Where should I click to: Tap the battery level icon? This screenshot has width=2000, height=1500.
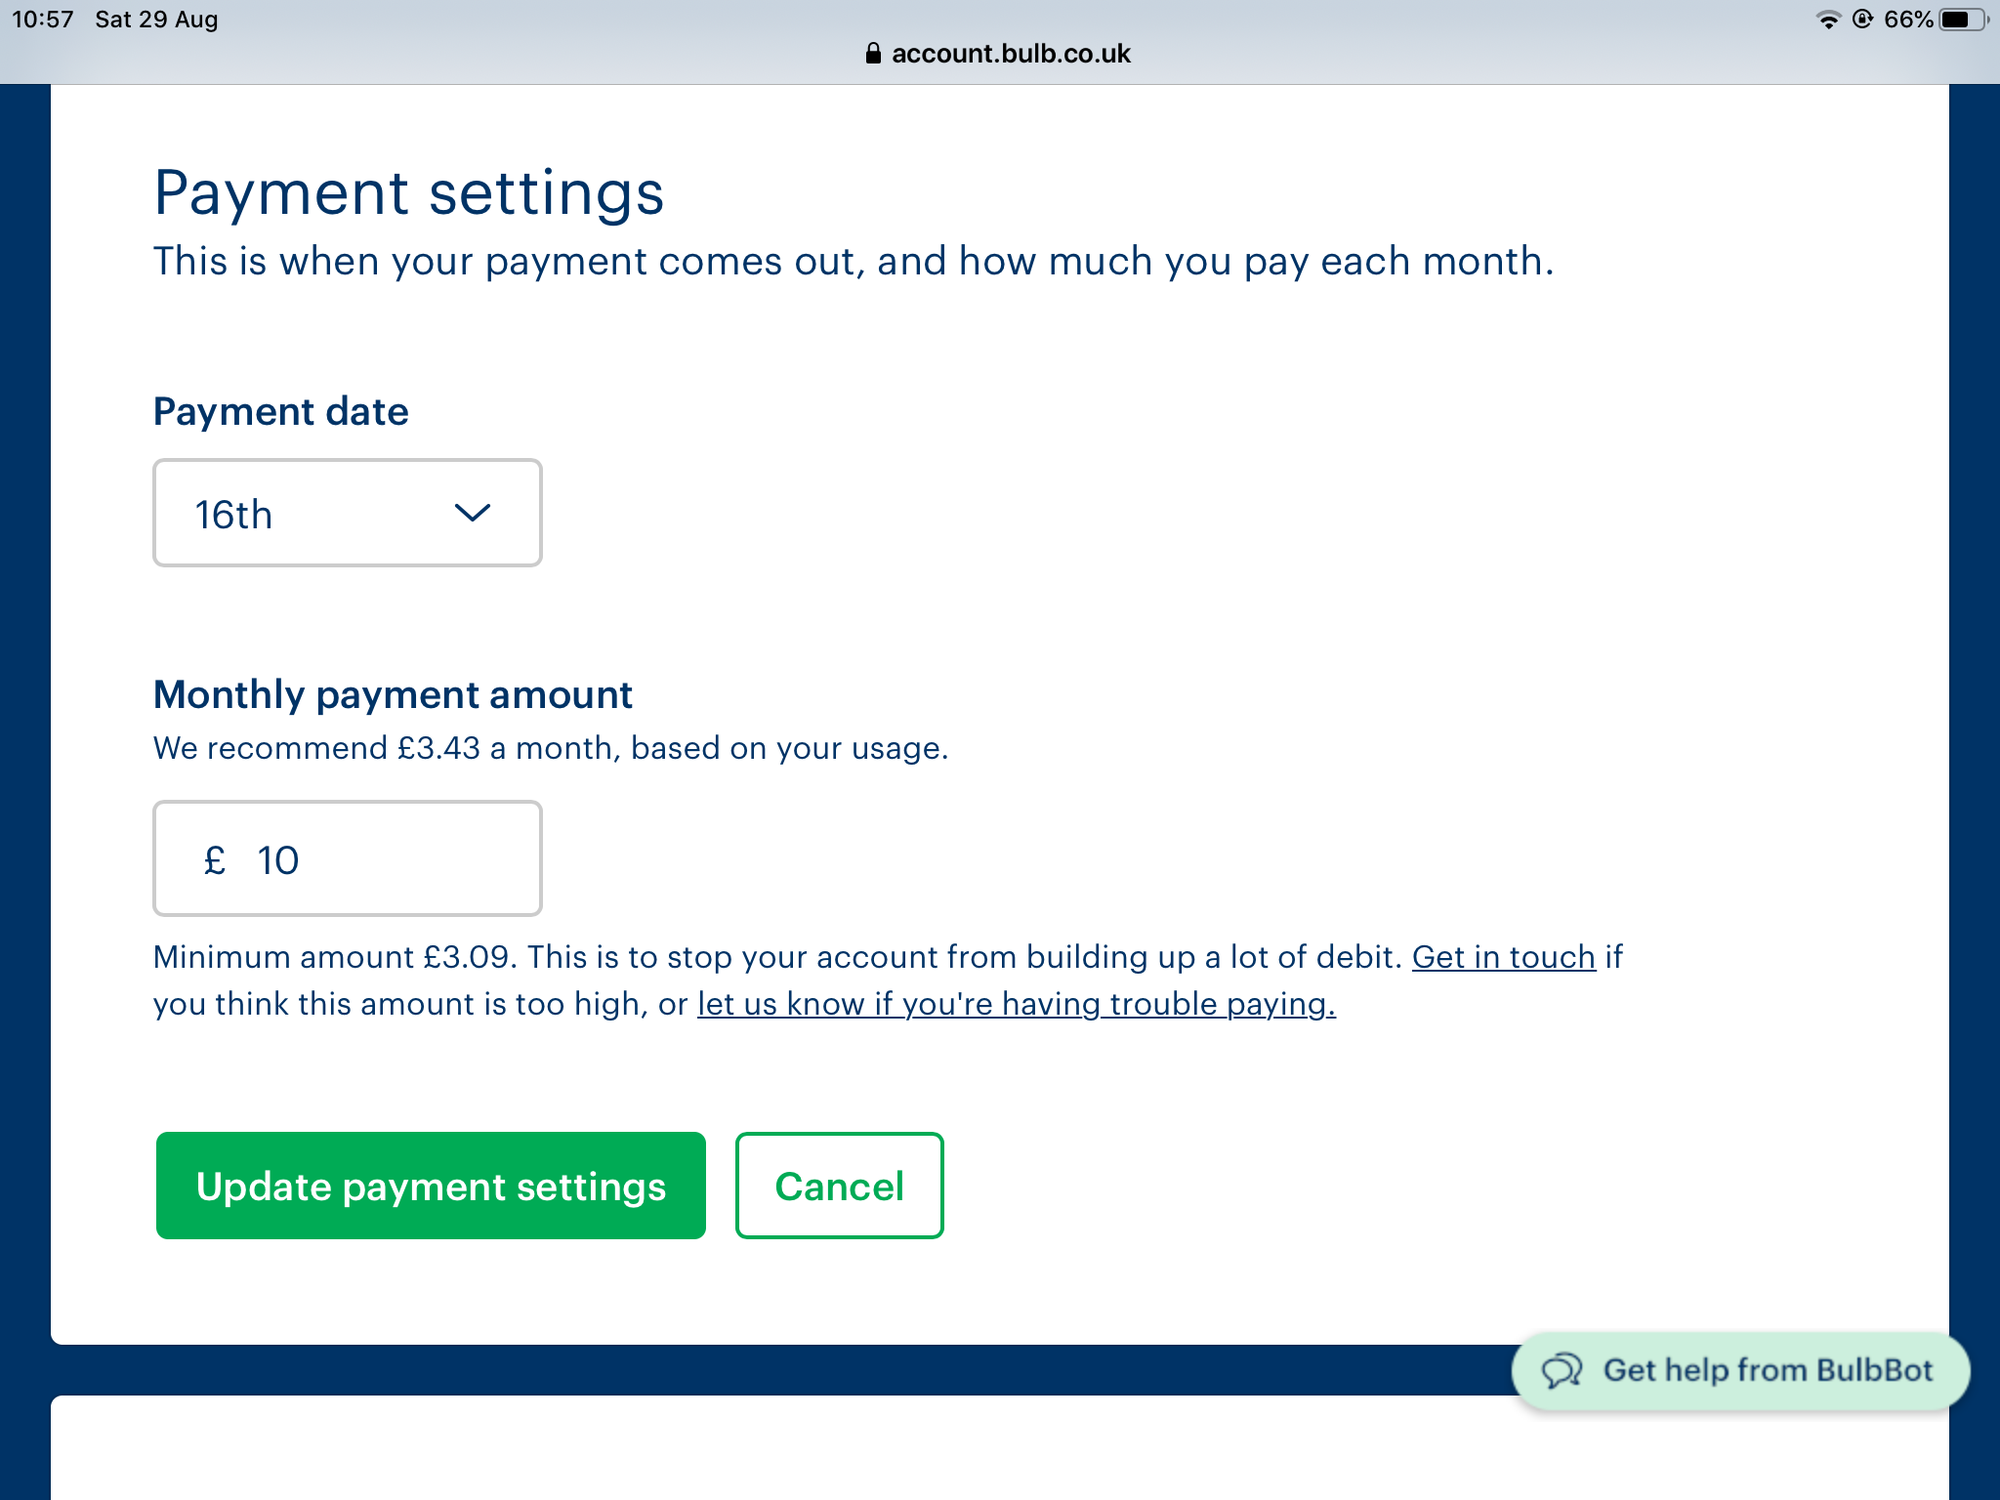(x=1962, y=20)
